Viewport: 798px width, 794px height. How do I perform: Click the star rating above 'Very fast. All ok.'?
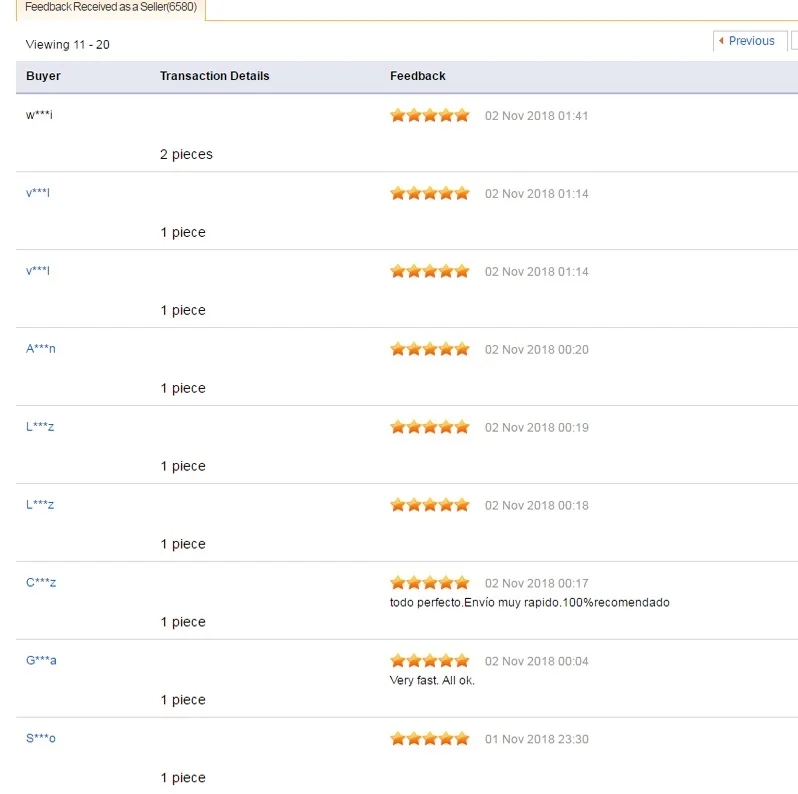(430, 661)
